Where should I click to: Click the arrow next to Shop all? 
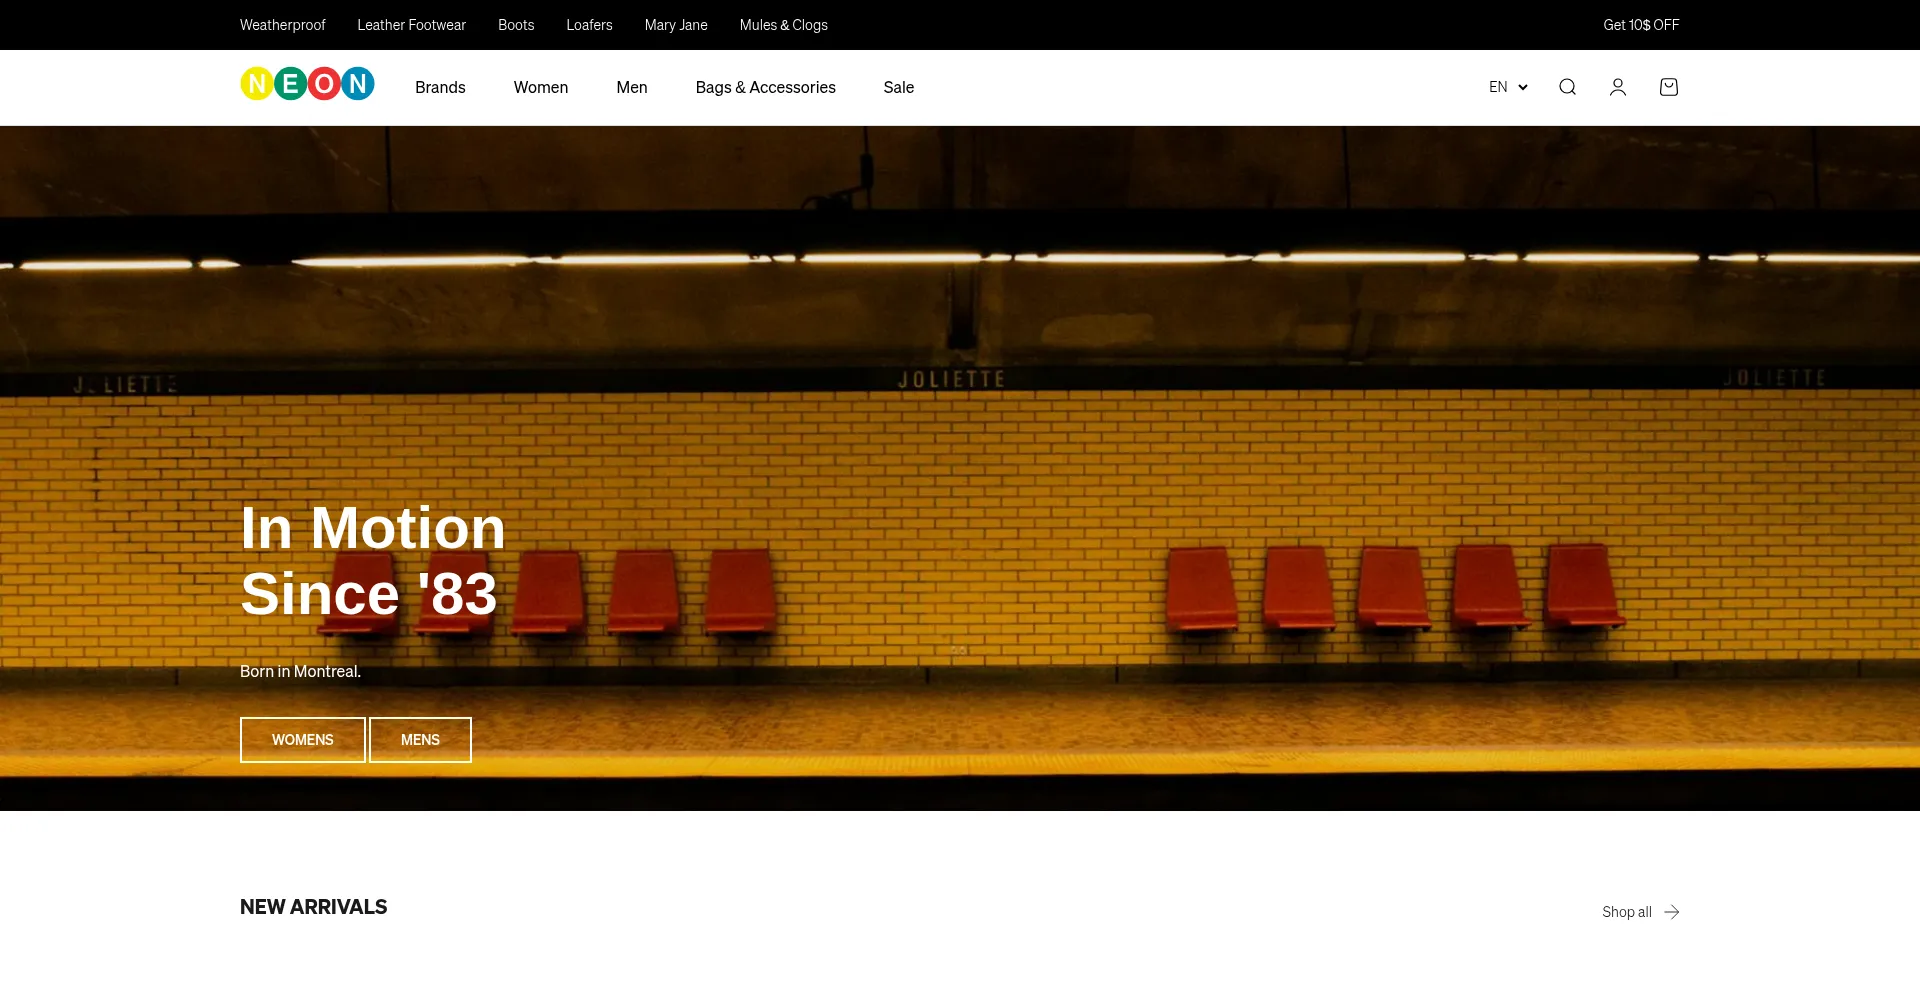coord(1672,912)
